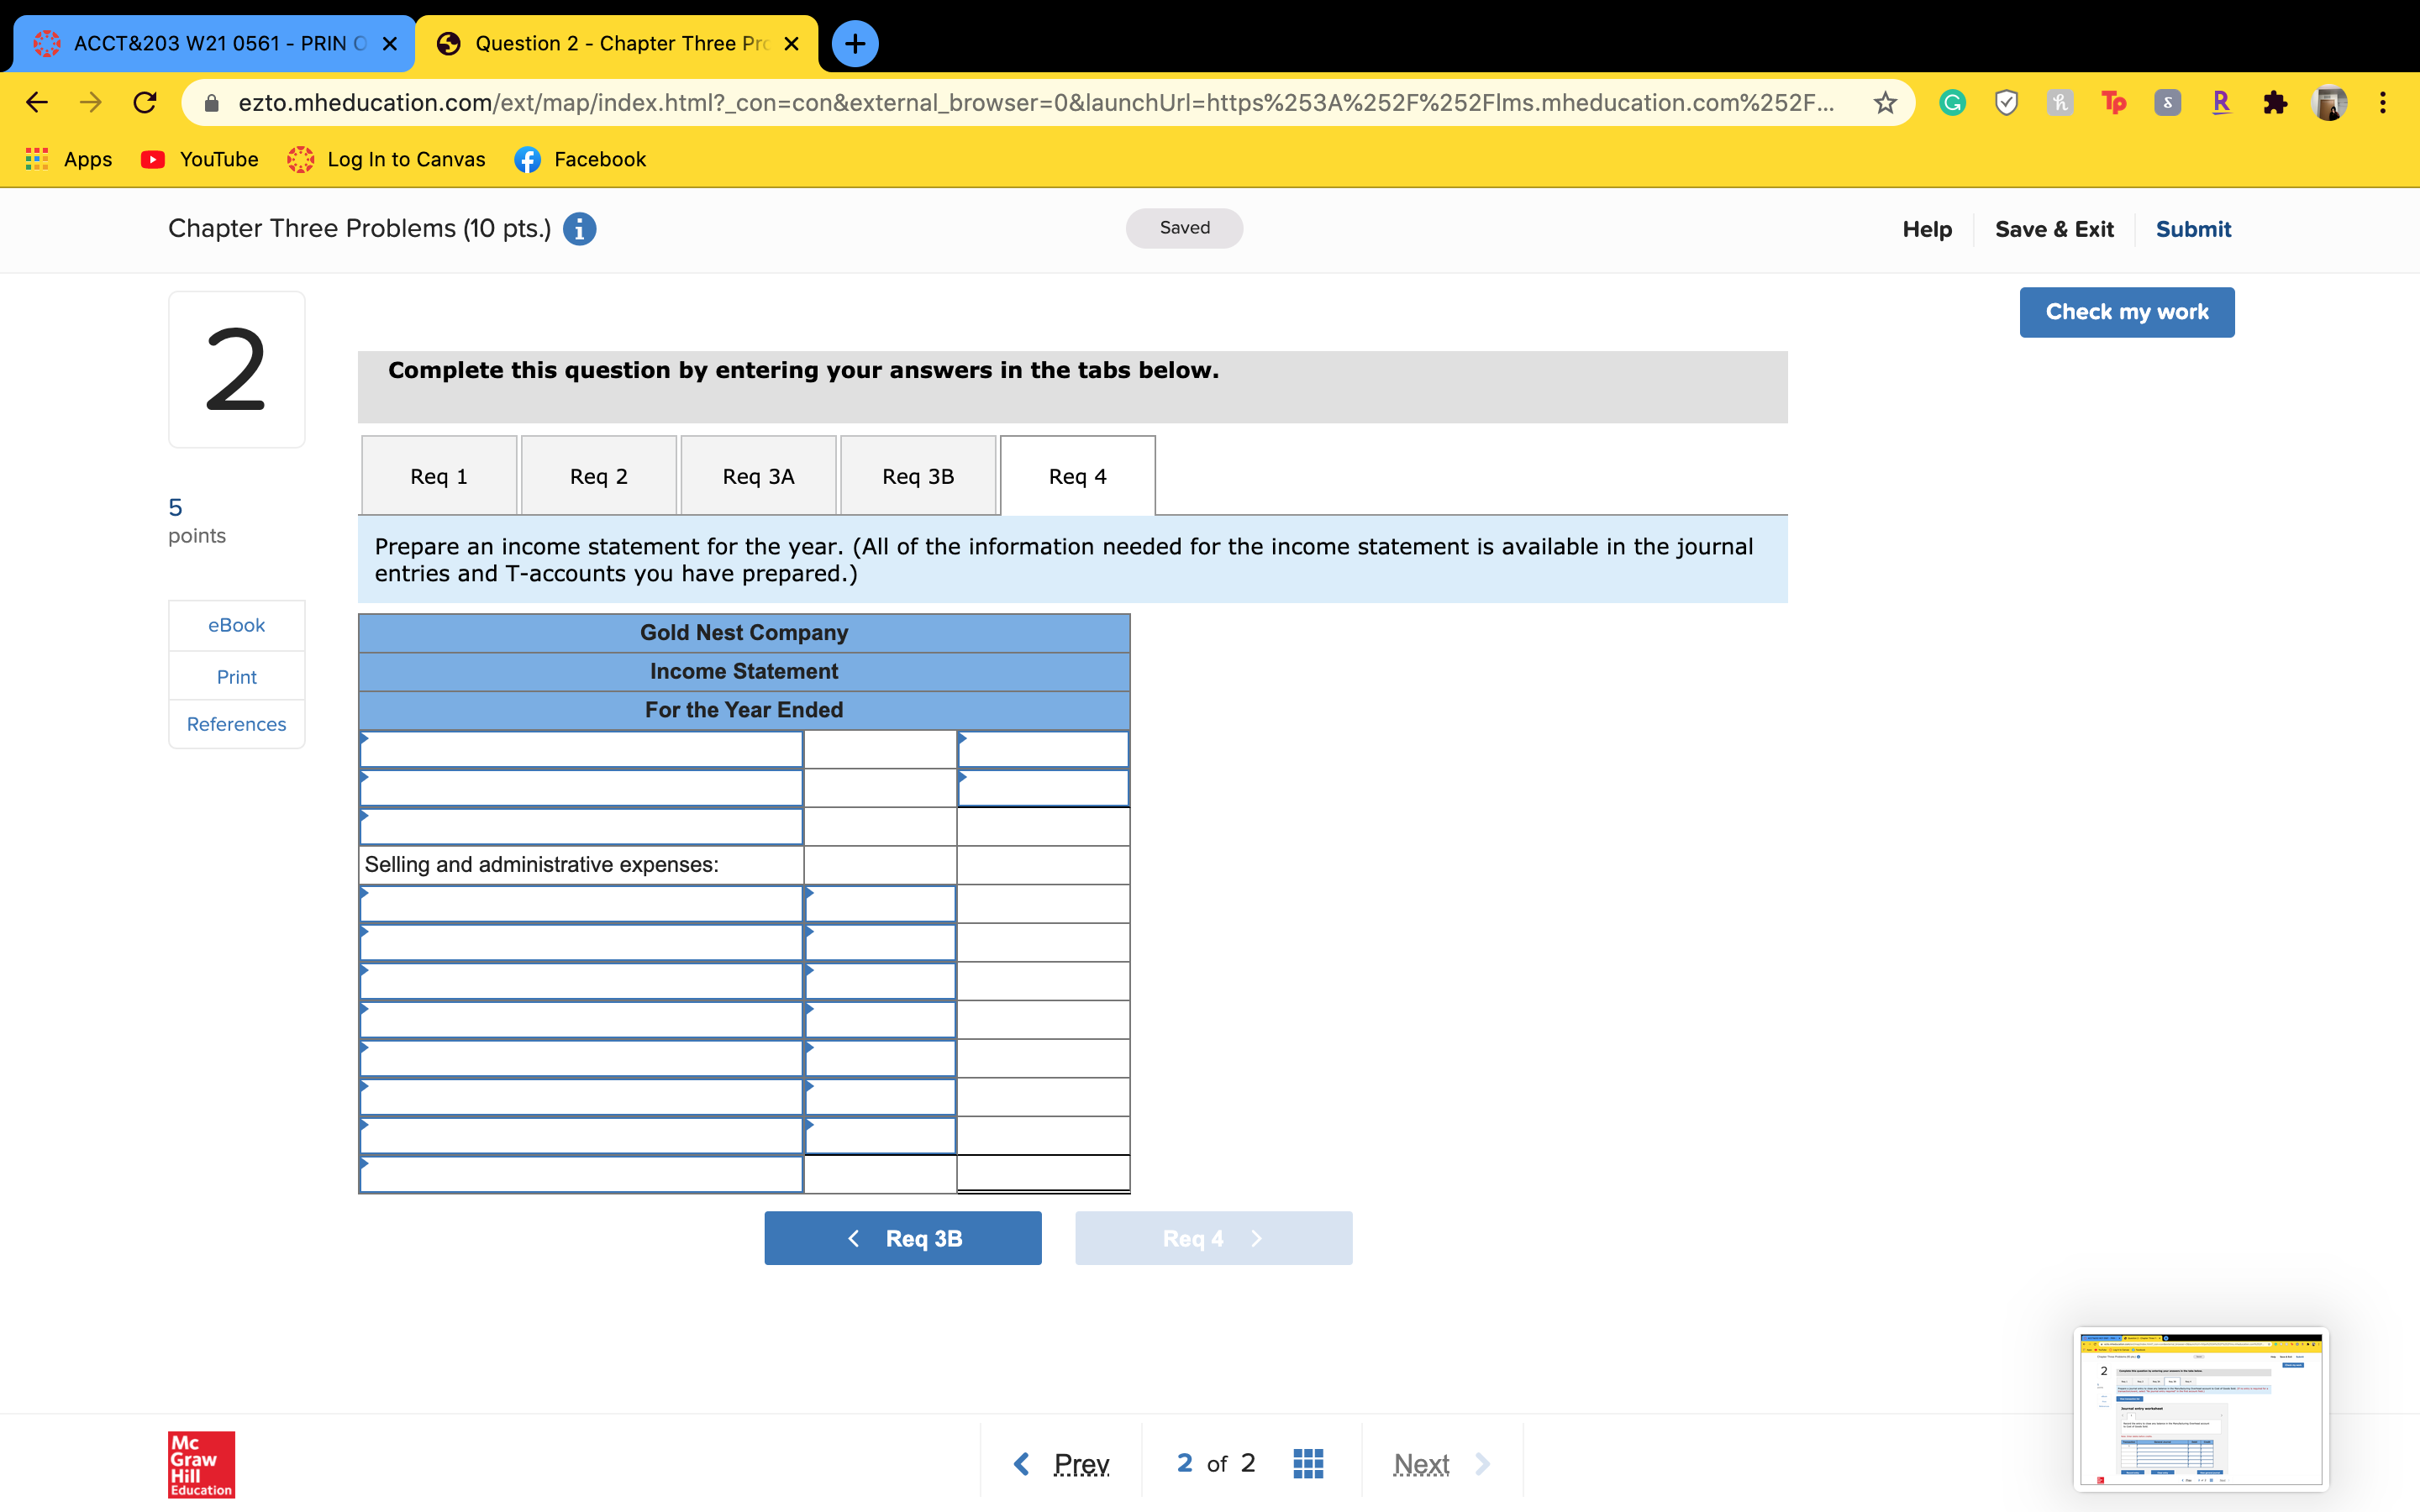
Task: Open the References link
Action: [236, 723]
